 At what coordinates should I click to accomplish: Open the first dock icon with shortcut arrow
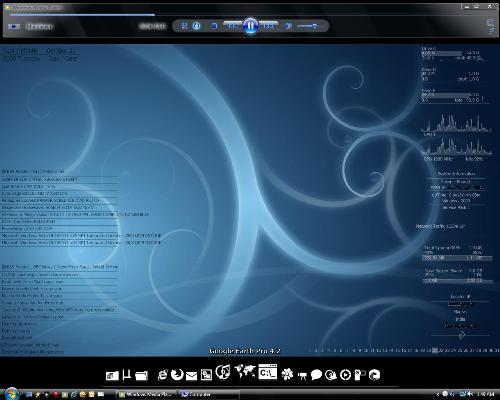point(112,376)
